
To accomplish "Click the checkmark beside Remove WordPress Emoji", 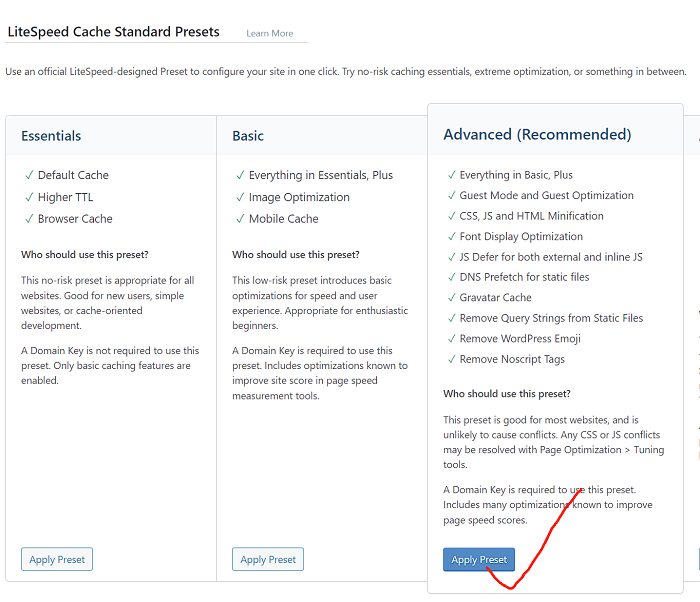I will [x=451, y=339].
